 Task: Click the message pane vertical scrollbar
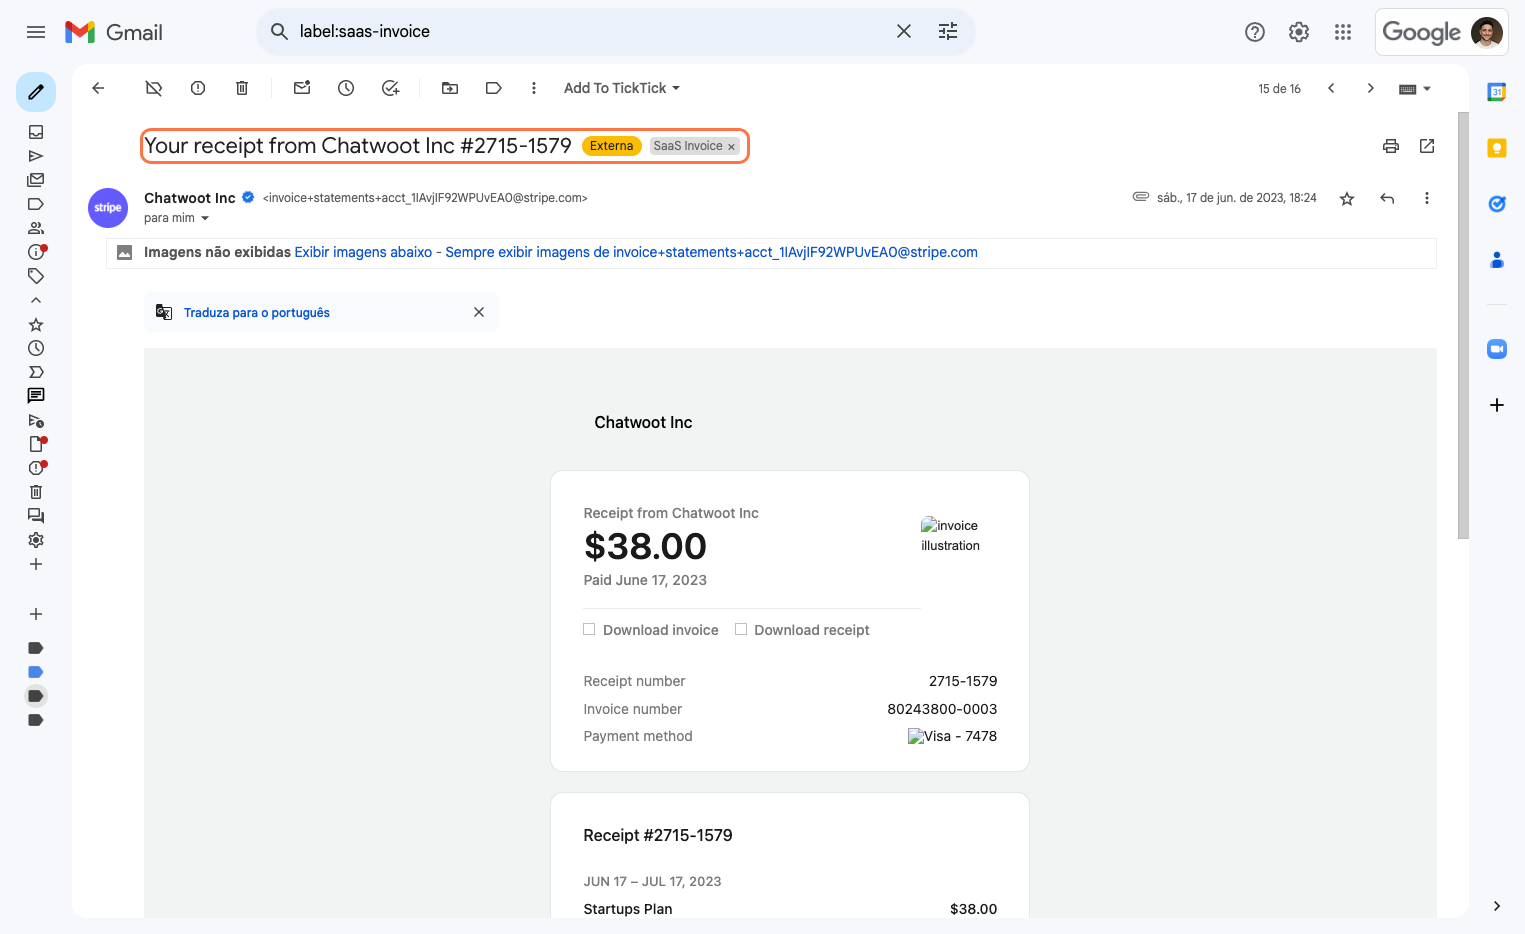coord(1463,325)
